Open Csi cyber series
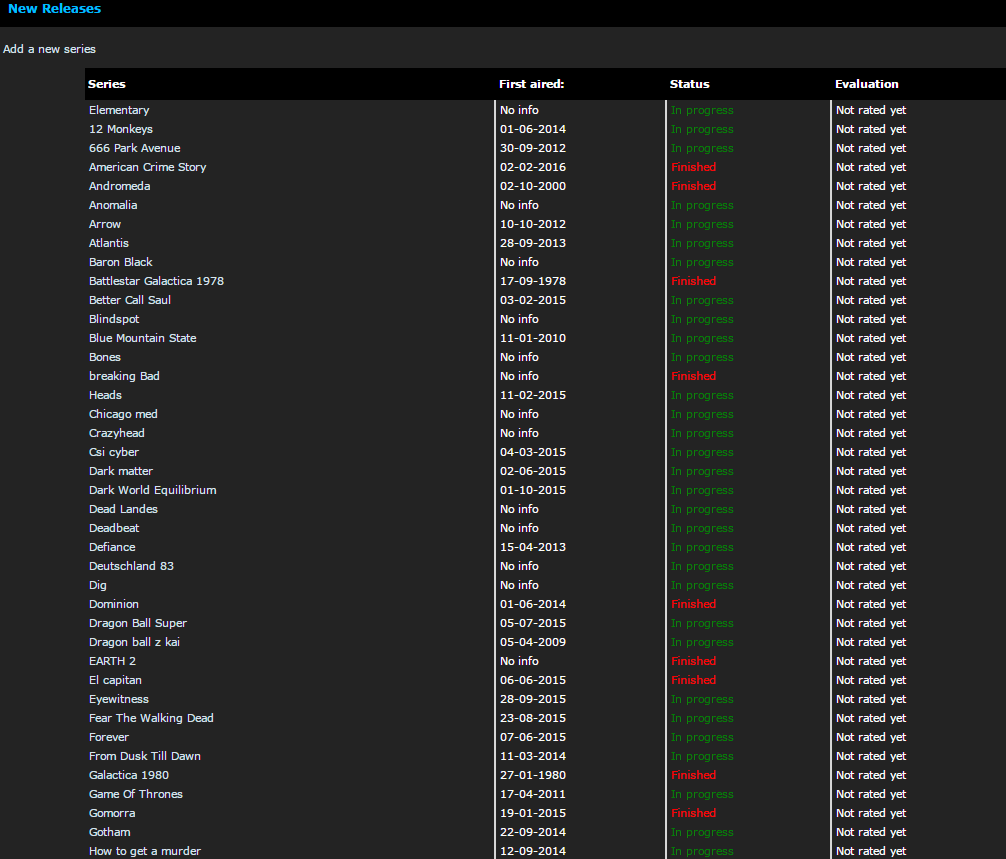The image size is (1006, 859). 114,452
